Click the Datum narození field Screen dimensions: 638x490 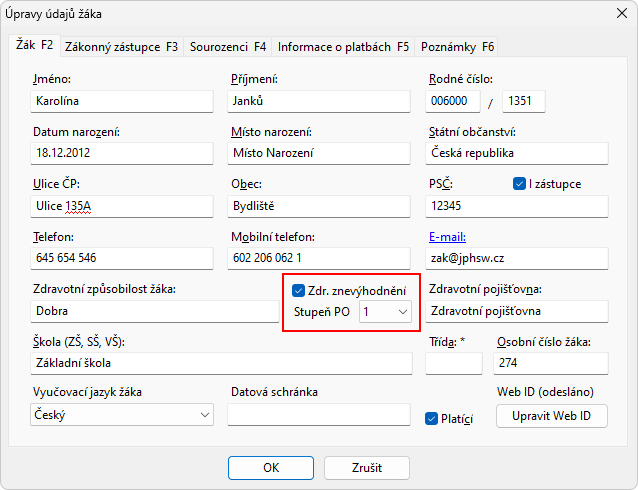tap(121, 153)
